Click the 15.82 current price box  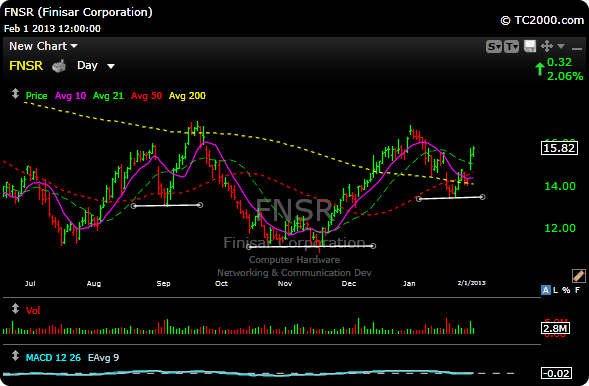click(x=559, y=148)
